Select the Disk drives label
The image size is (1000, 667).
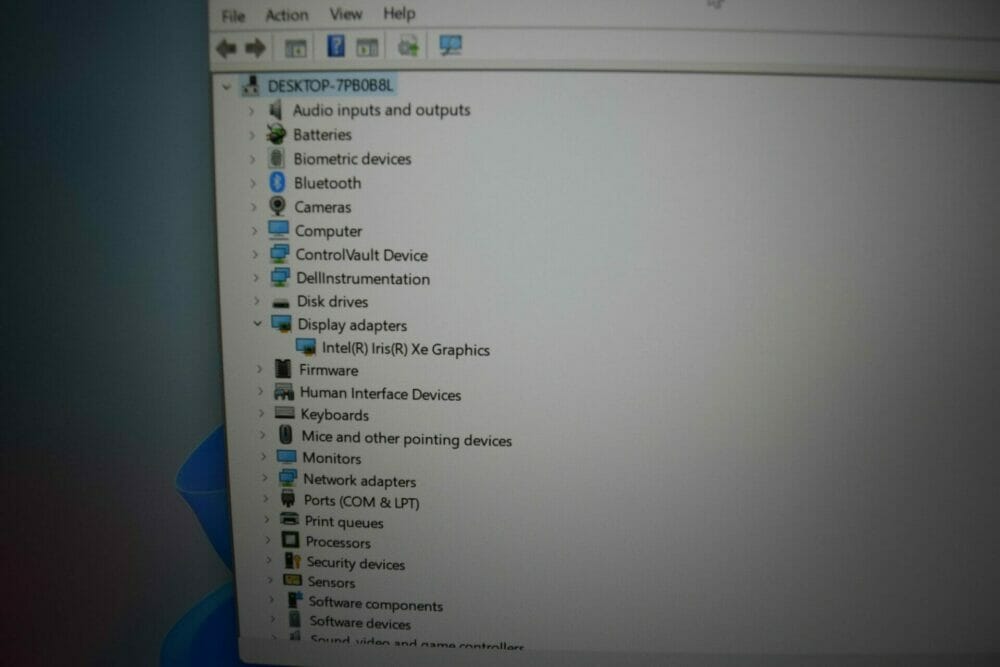click(332, 302)
